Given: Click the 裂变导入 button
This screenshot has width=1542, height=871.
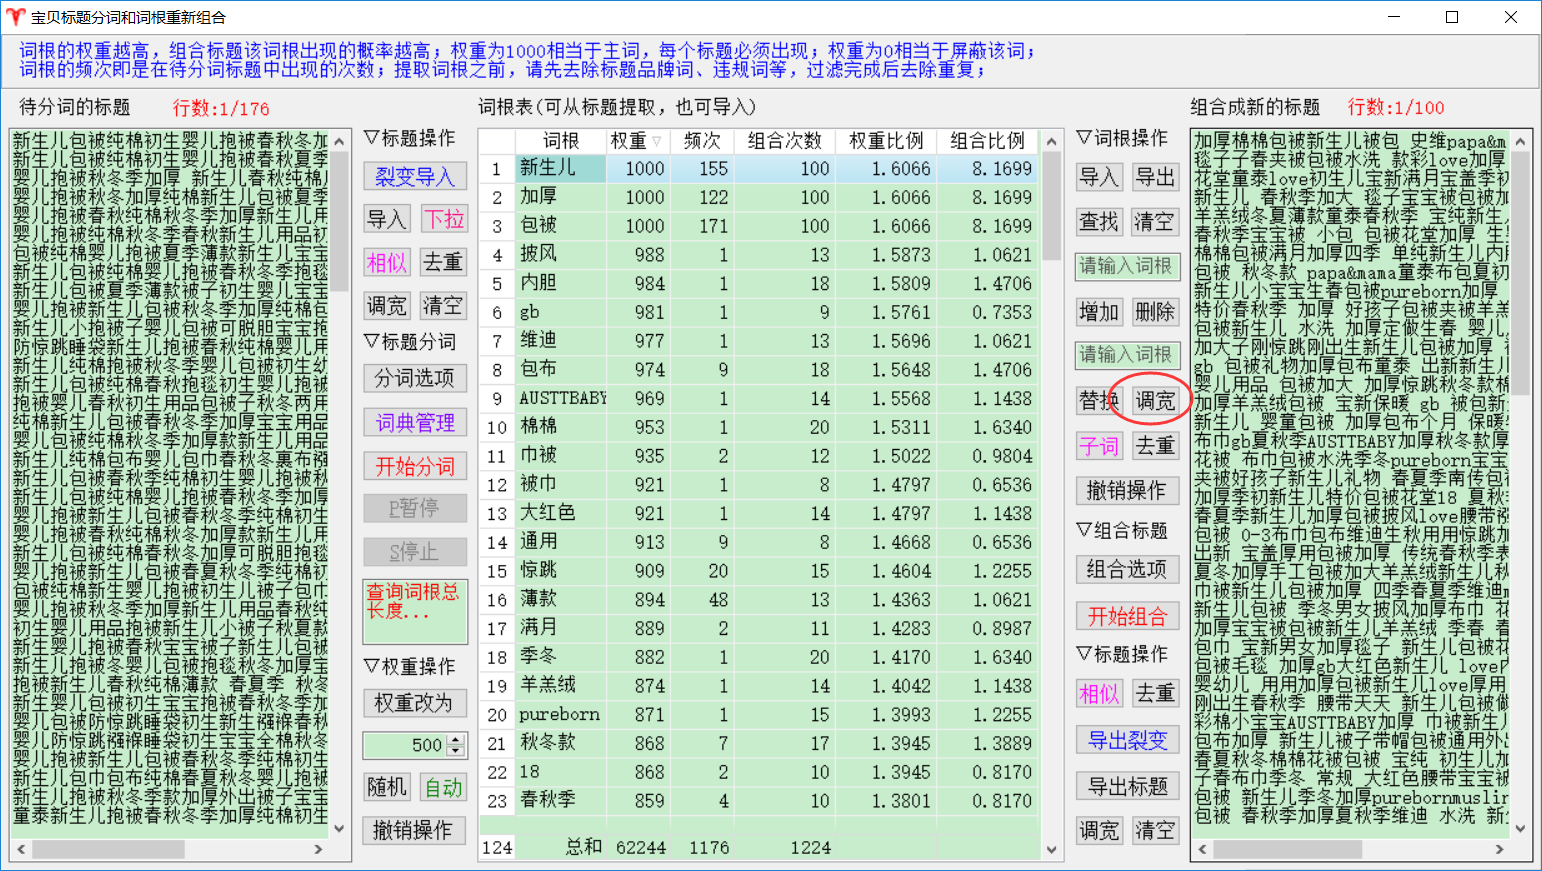Looking at the screenshot, I should point(414,177).
